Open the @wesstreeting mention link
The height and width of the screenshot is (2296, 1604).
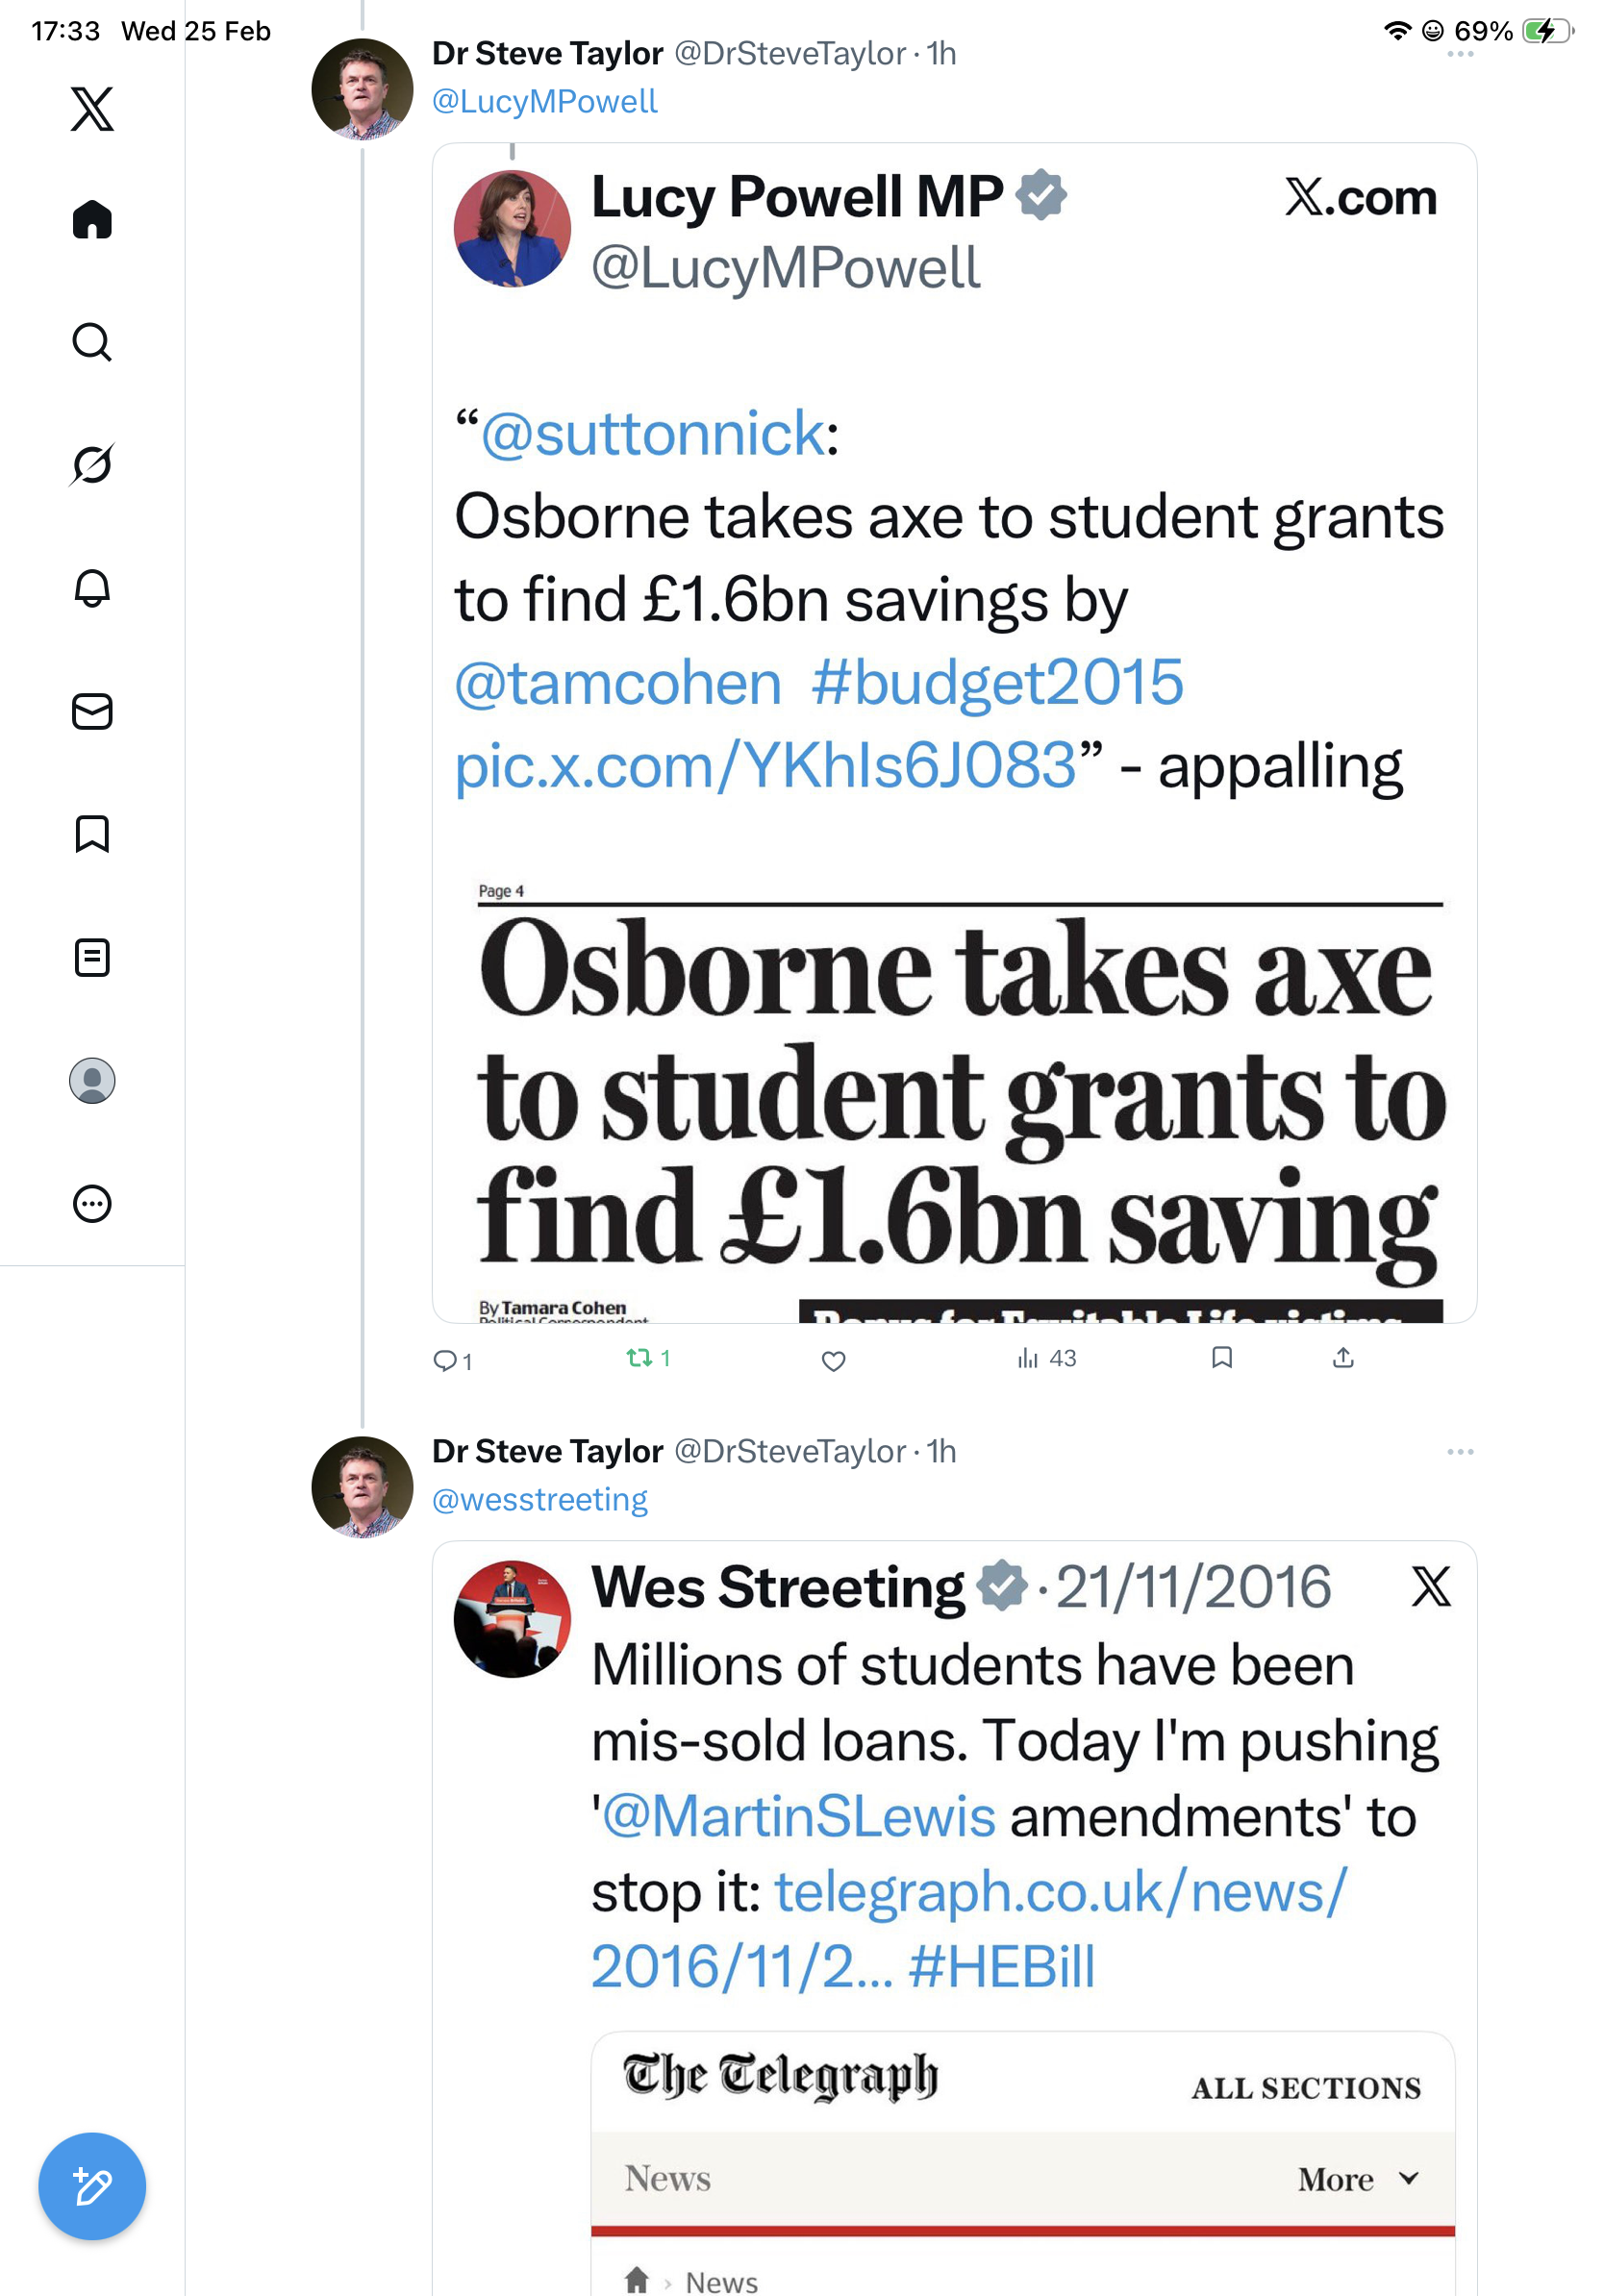539,1499
